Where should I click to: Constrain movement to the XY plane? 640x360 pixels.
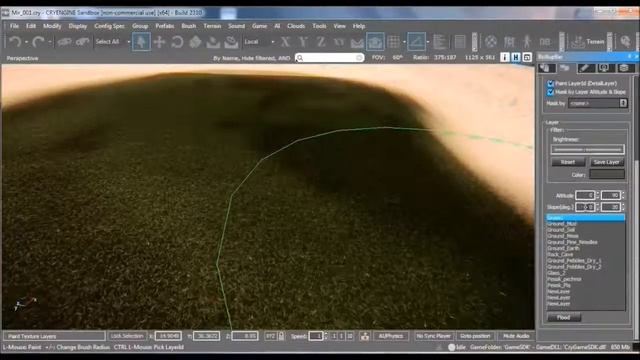click(339, 42)
